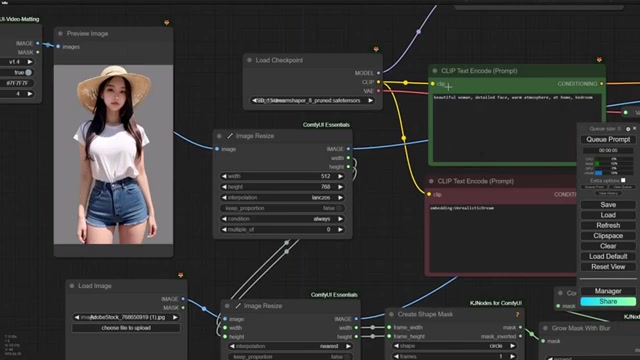Select next file with Load Image right arrow
Viewport: 640px width, 360px height.
pos(175,317)
